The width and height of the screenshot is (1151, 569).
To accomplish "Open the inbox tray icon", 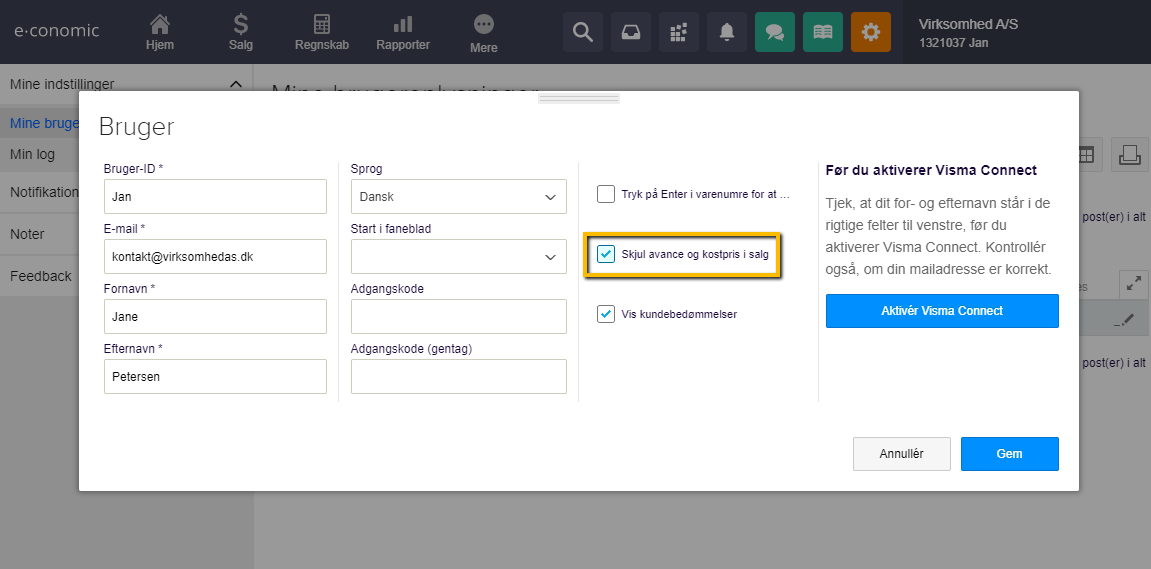I will tap(631, 32).
